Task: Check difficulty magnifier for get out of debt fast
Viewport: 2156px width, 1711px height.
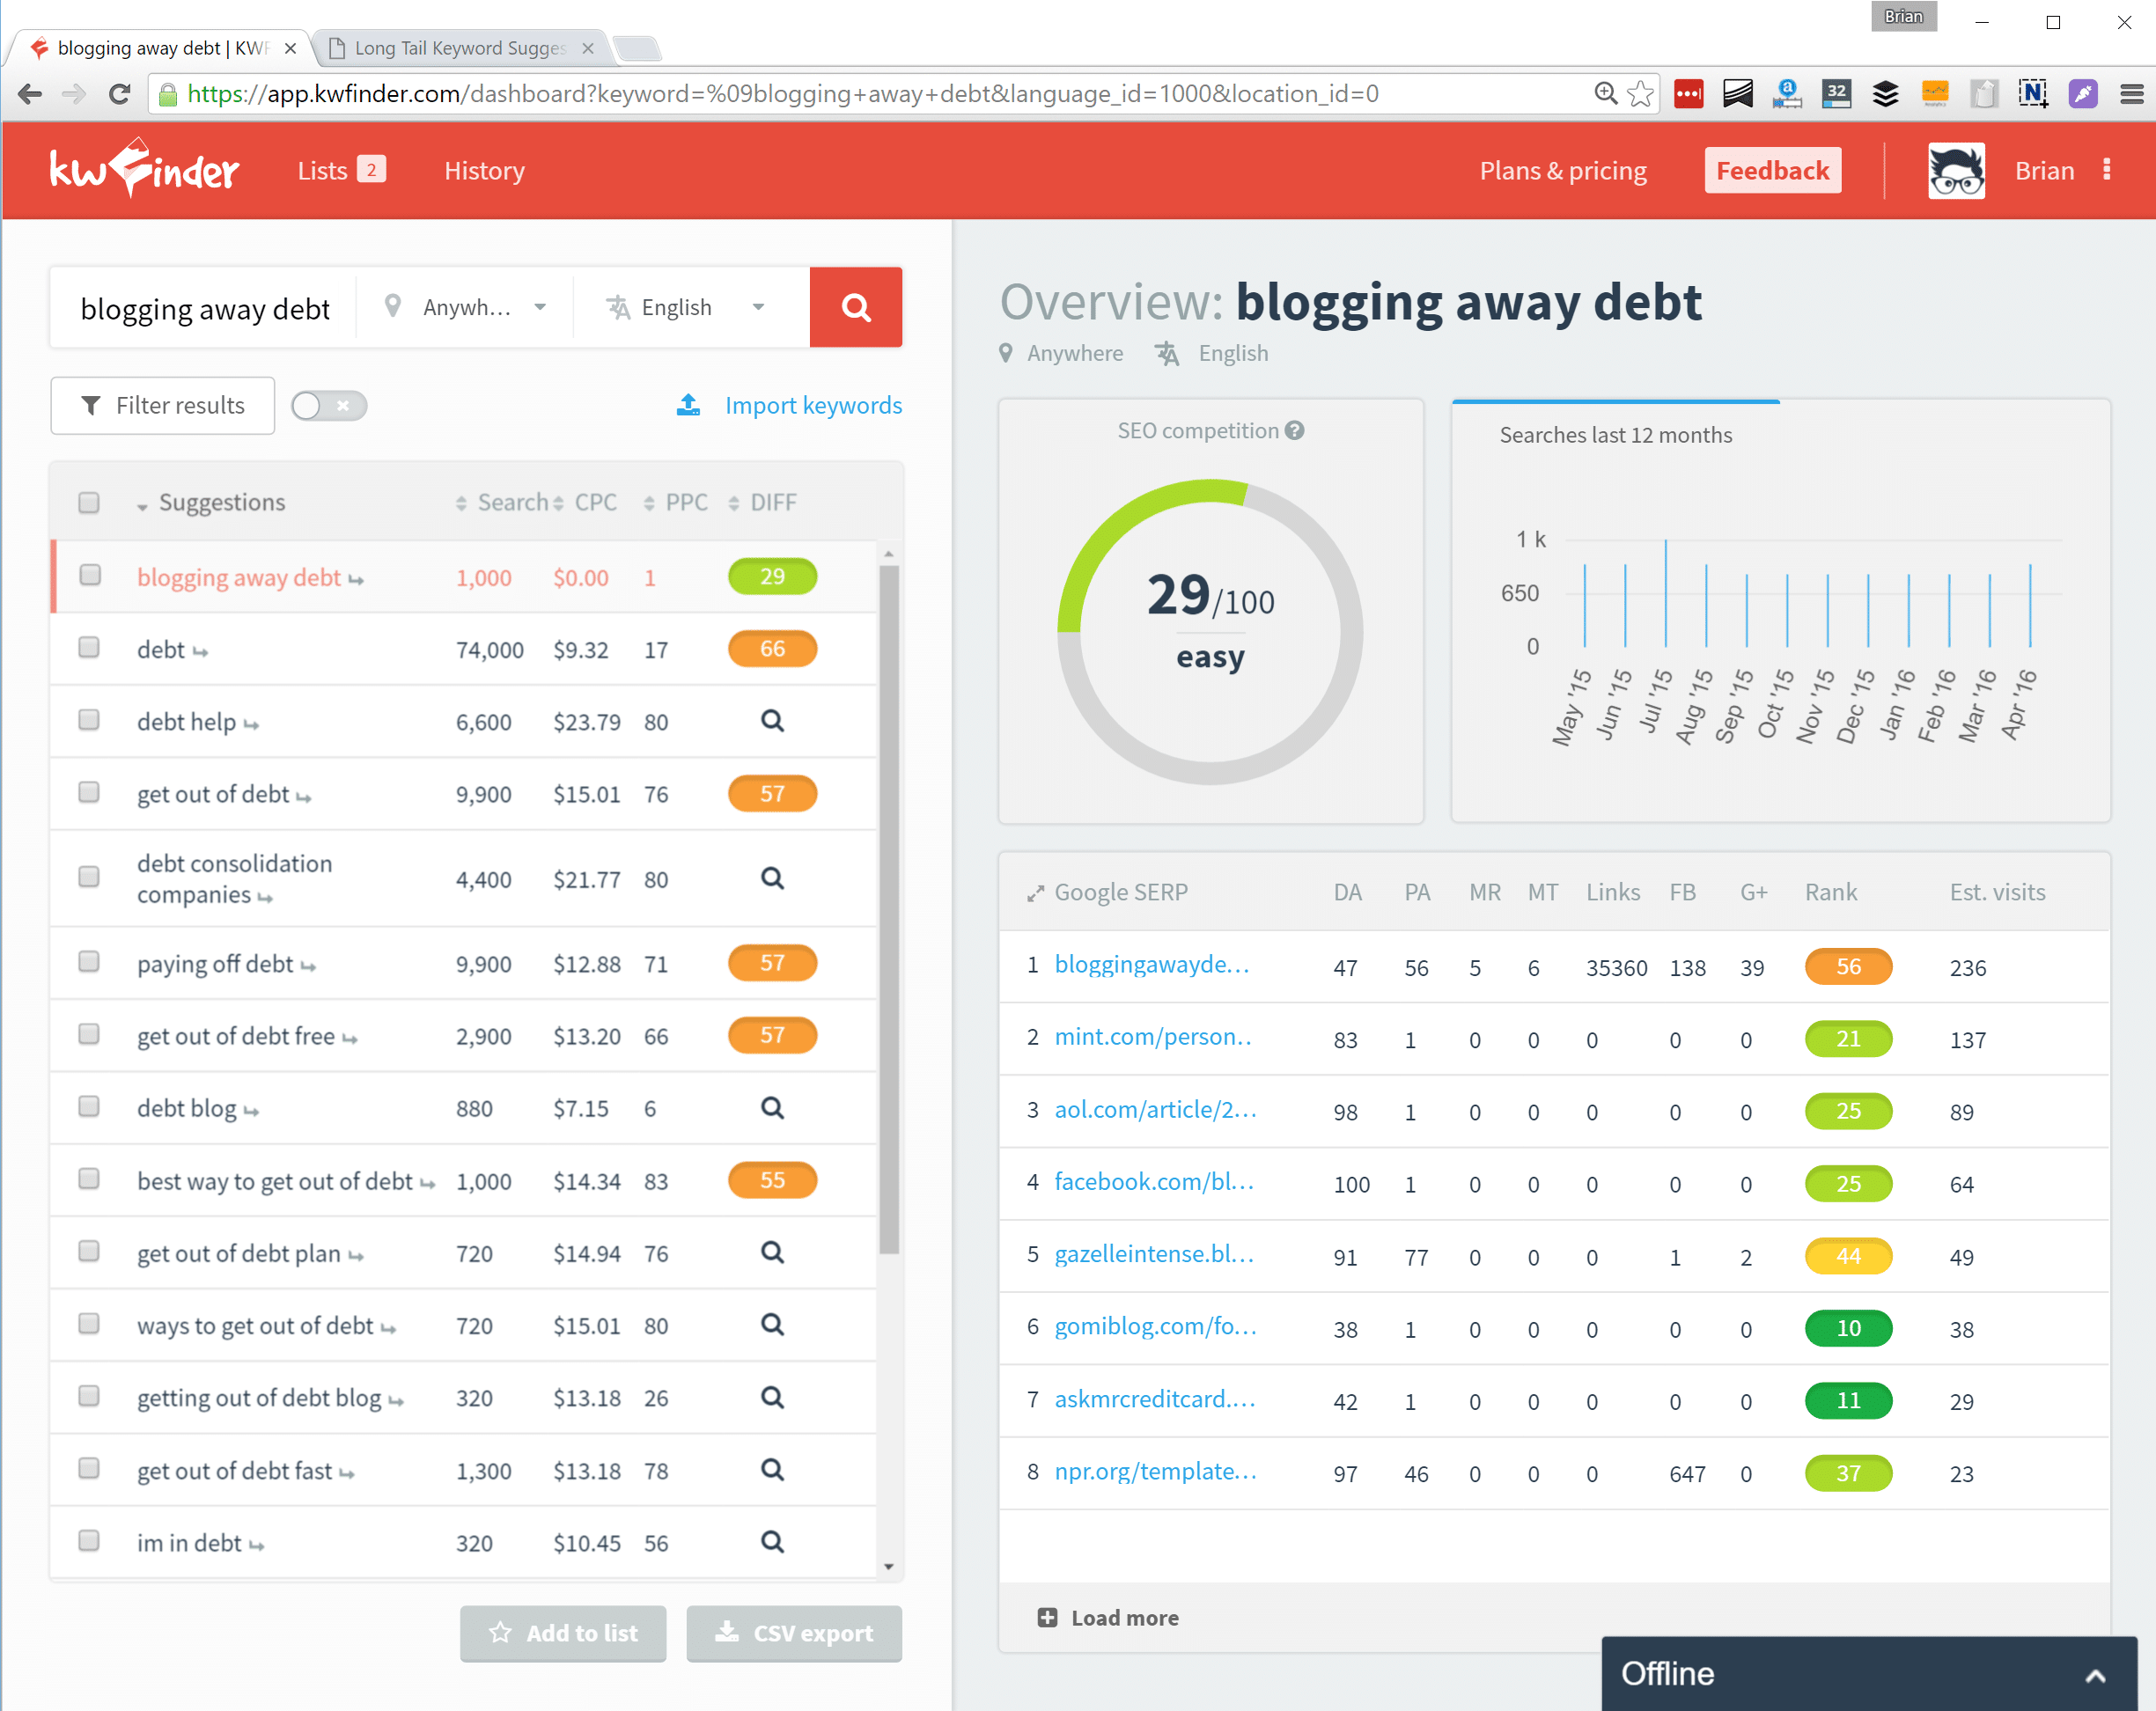Action: point(772,1470)
